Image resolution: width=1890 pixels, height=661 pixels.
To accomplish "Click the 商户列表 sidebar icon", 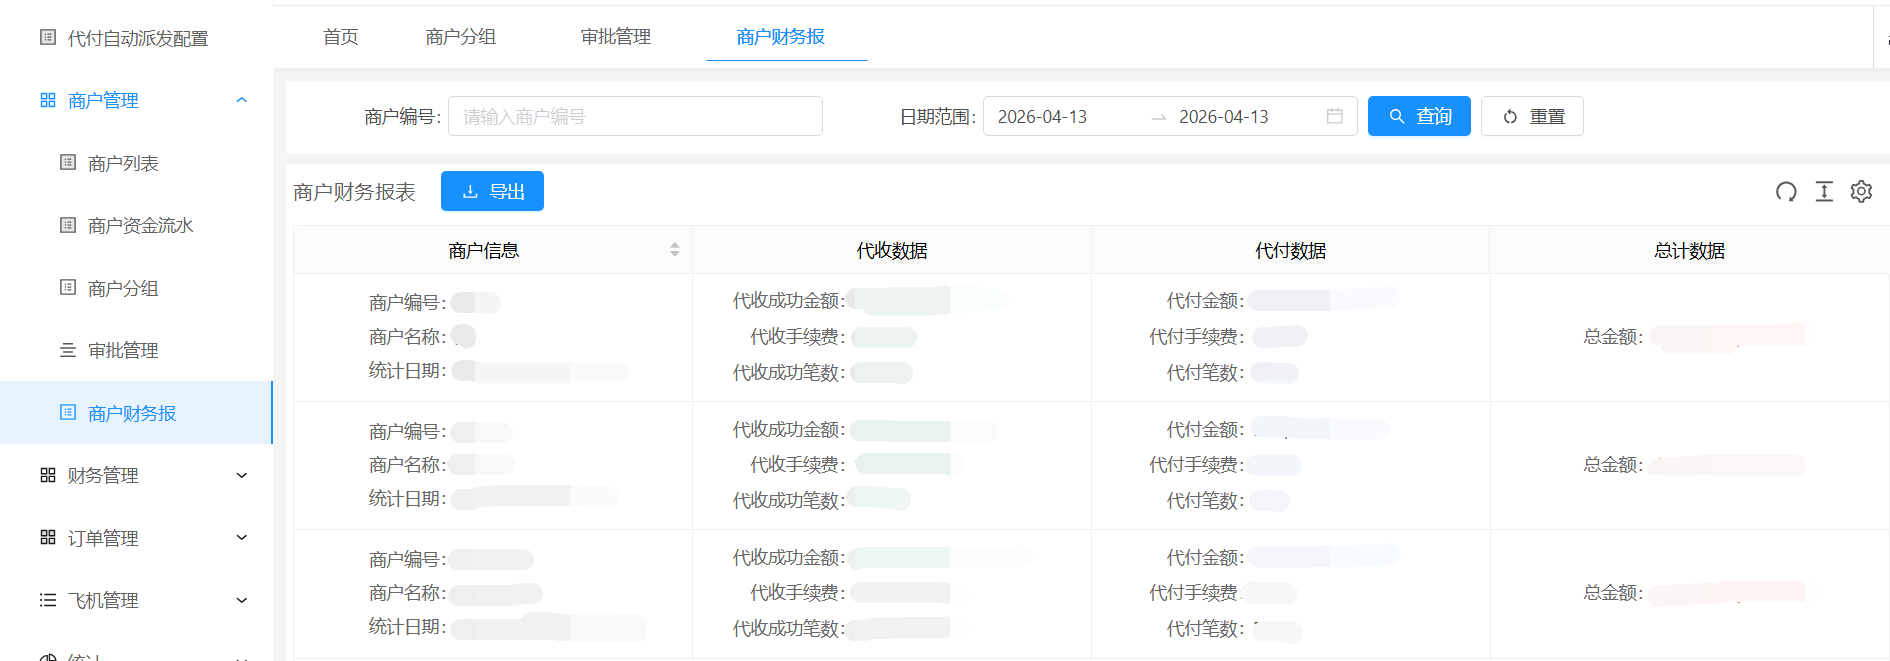I will [x=68, y=163].
